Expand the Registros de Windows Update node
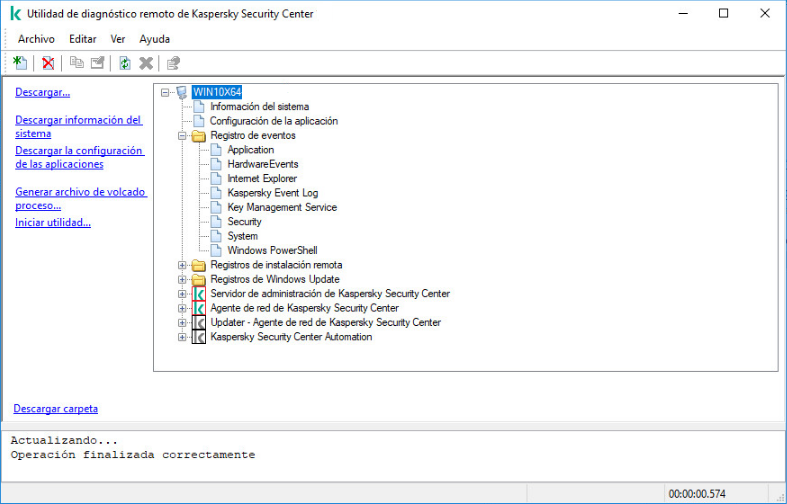 (x=182, y=280)
